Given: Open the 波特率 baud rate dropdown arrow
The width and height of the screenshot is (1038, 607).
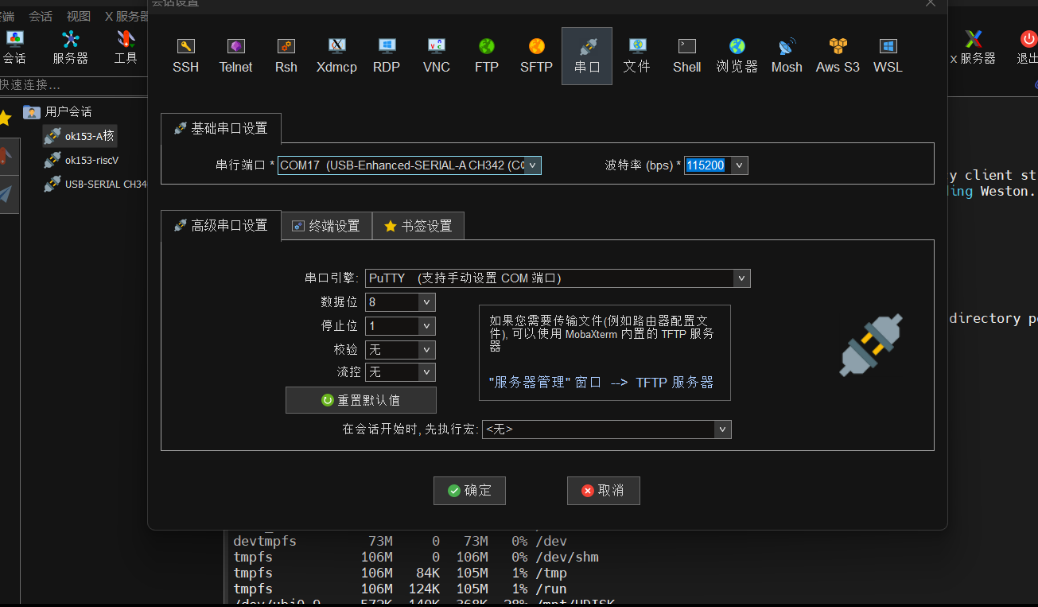Looking at the screenshot, I should [739, 165].
